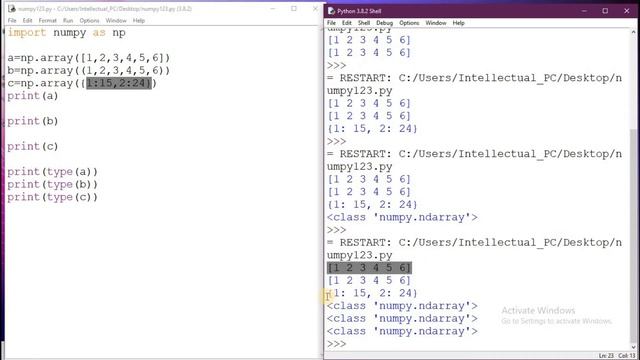Image resolution: width=640 pixels, height=360 pixels.
Task: Open Debug menu in Python Shell
Action: click(384, 23)
